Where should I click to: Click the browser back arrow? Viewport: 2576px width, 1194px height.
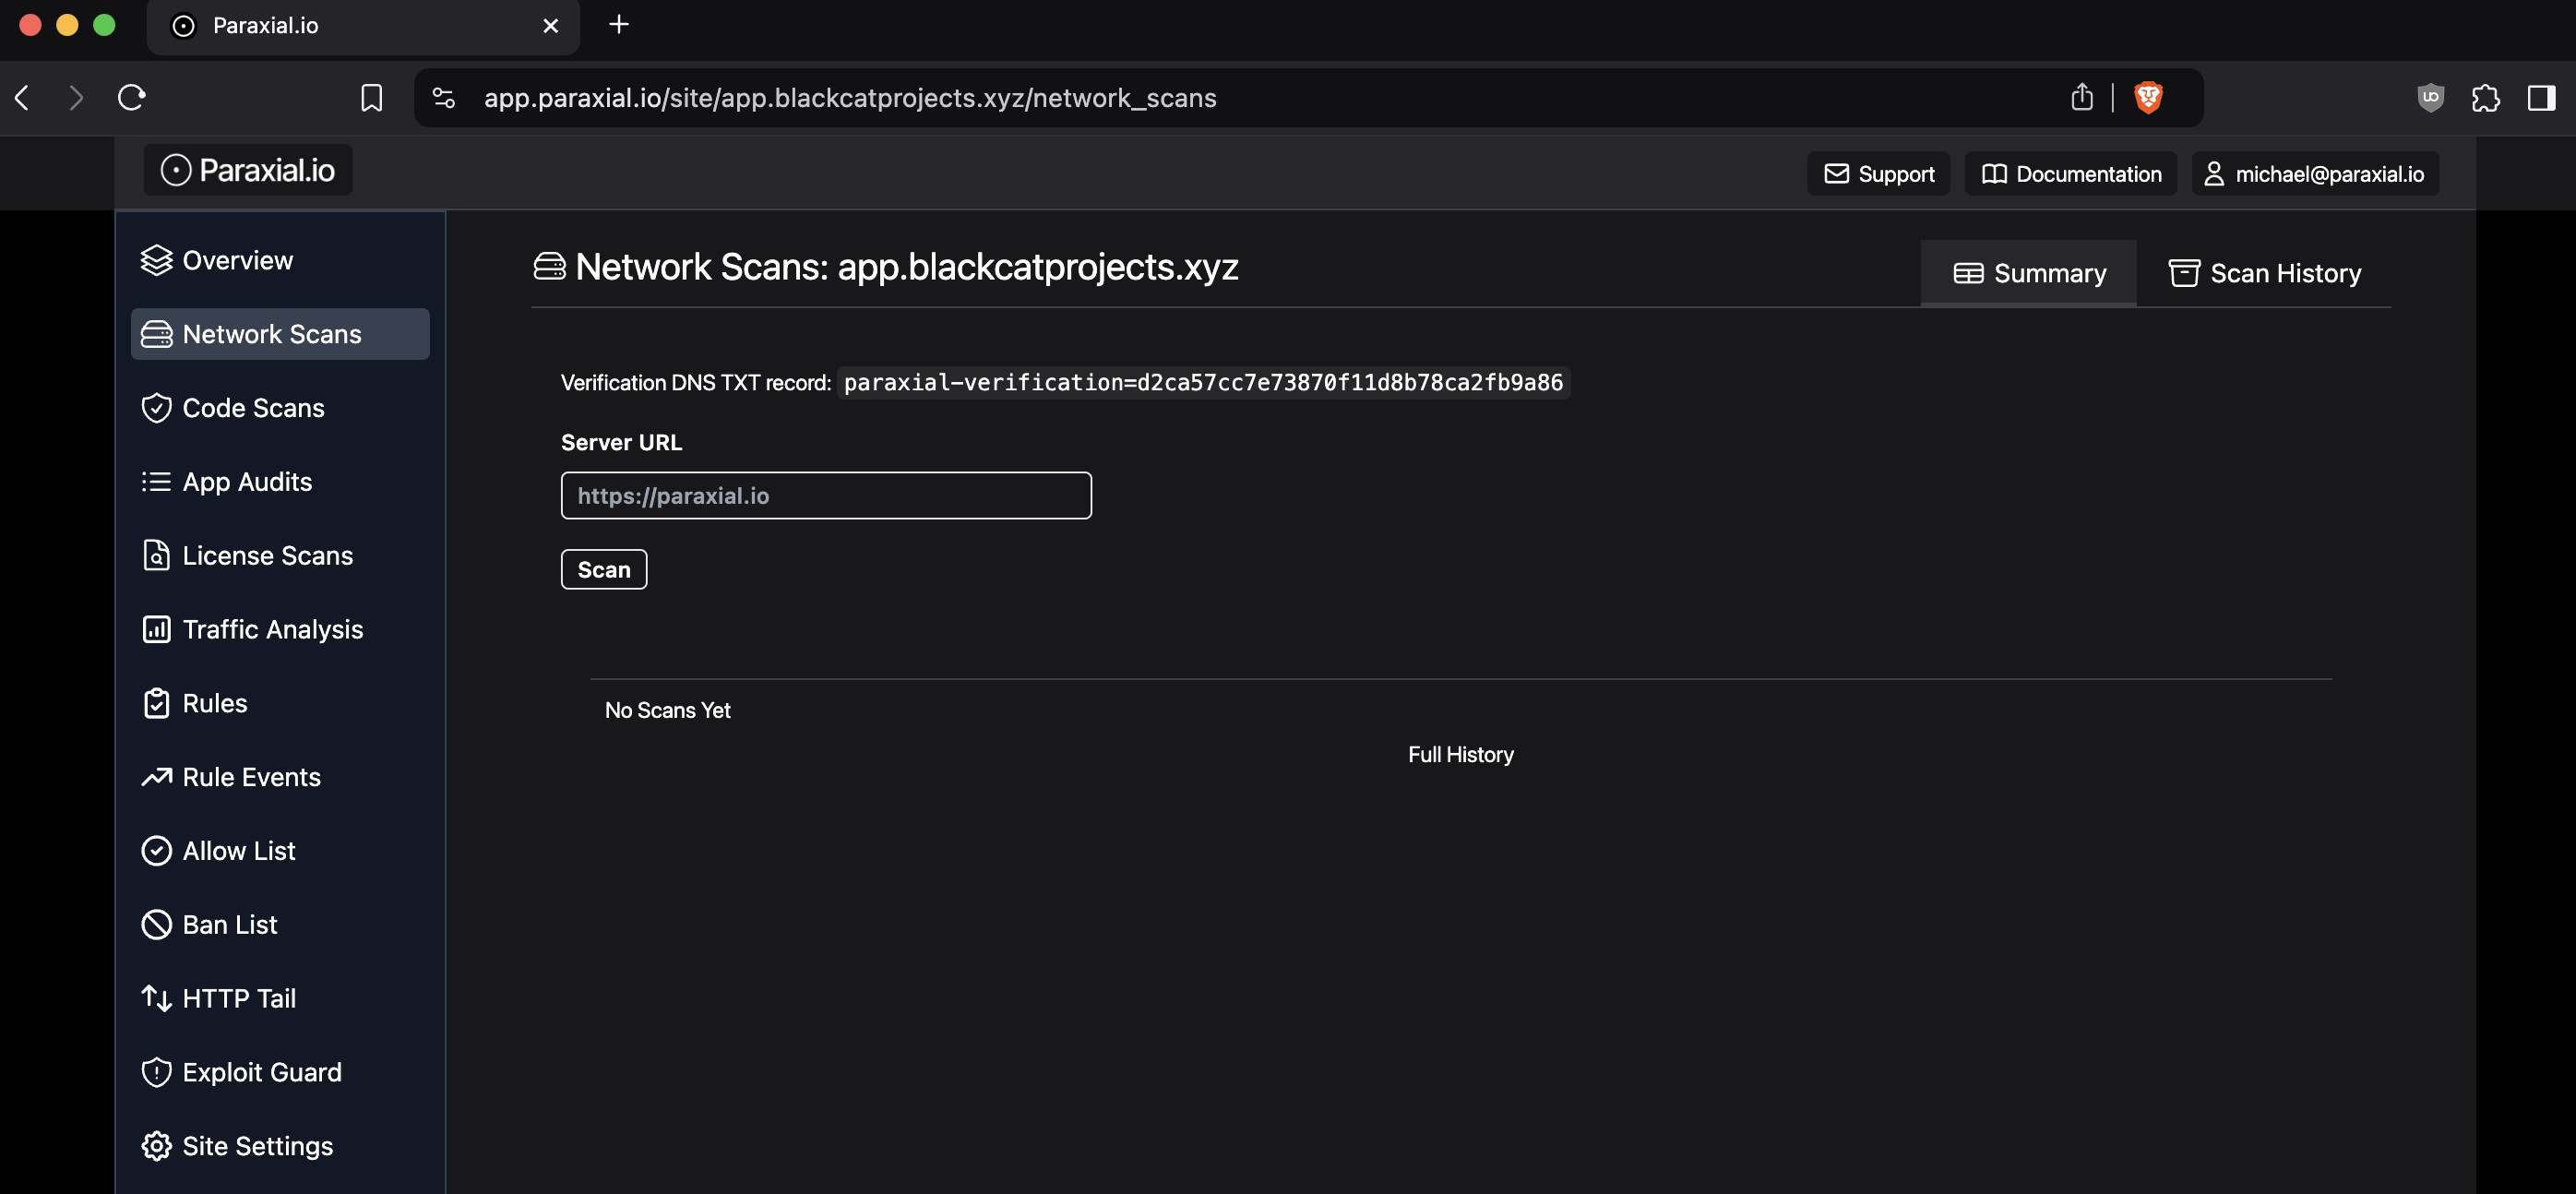pos(22,98)
